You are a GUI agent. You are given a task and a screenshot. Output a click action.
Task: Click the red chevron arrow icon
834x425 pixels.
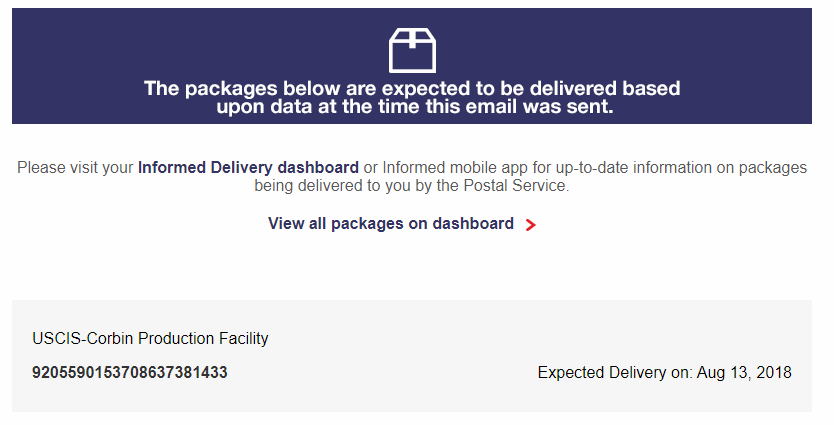pos(530,225)
